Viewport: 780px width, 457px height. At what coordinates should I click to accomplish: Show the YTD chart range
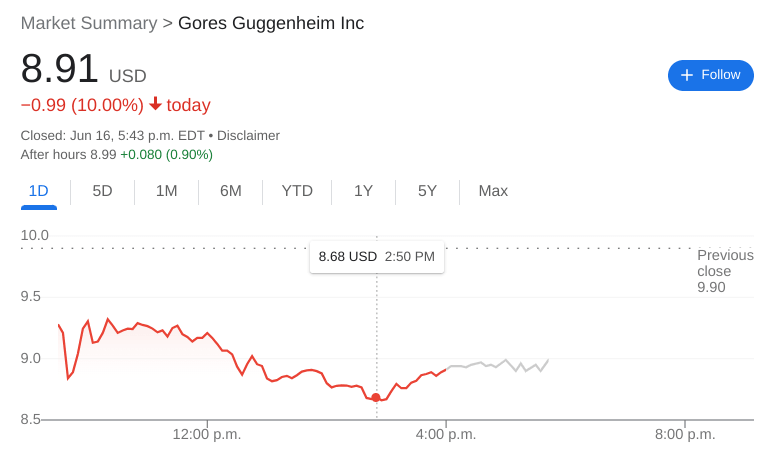297,191
